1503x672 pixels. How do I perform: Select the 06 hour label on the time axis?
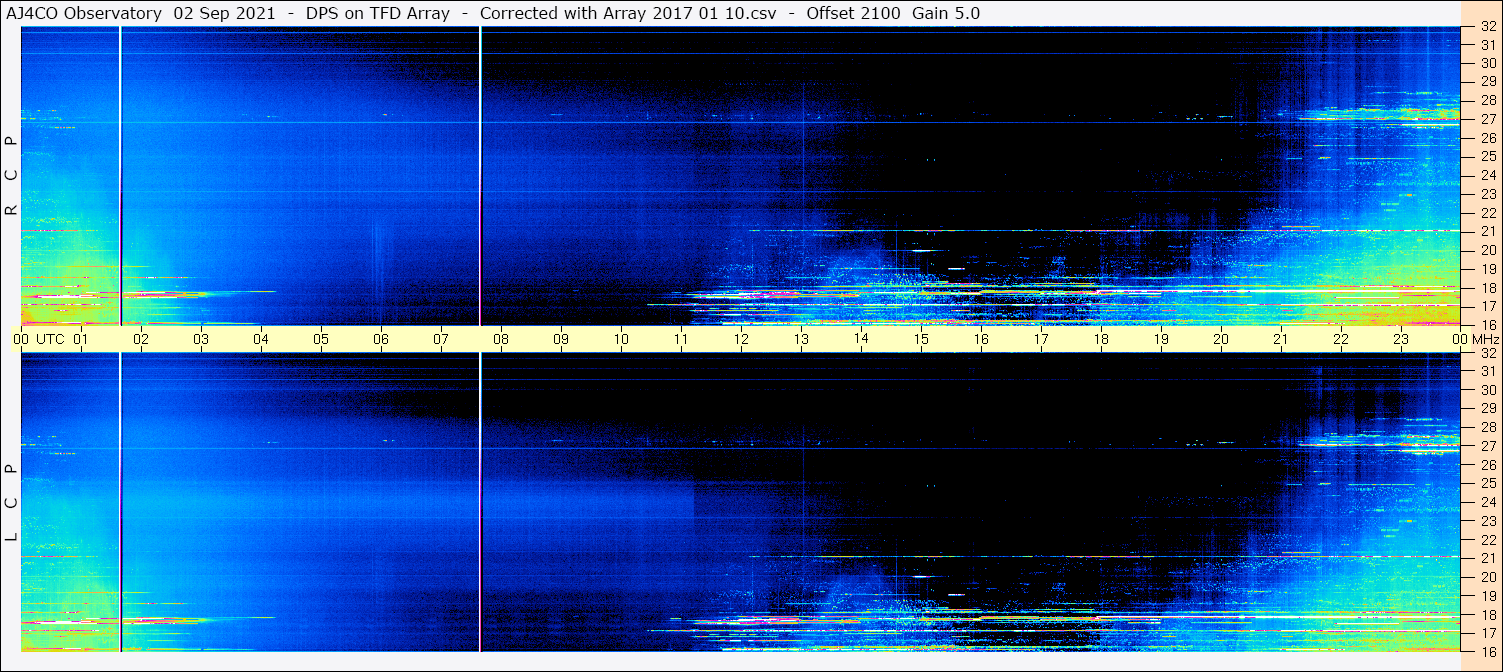pyautogui.click(x=381, y=339)
